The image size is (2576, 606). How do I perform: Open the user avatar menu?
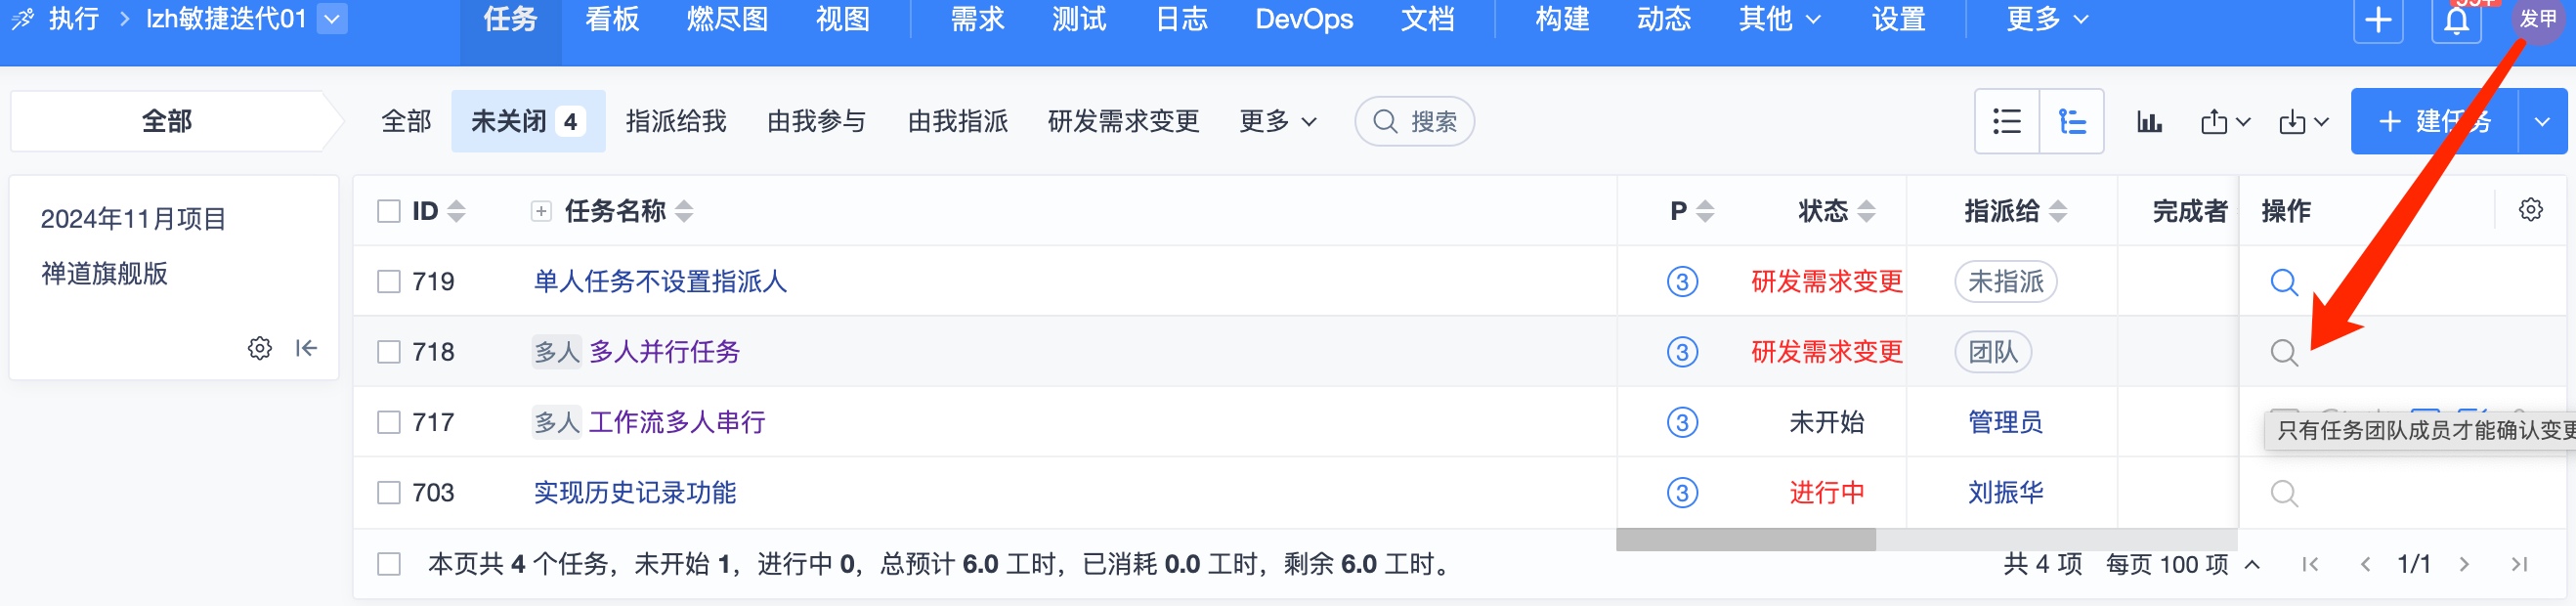(x=2538, y=18)
